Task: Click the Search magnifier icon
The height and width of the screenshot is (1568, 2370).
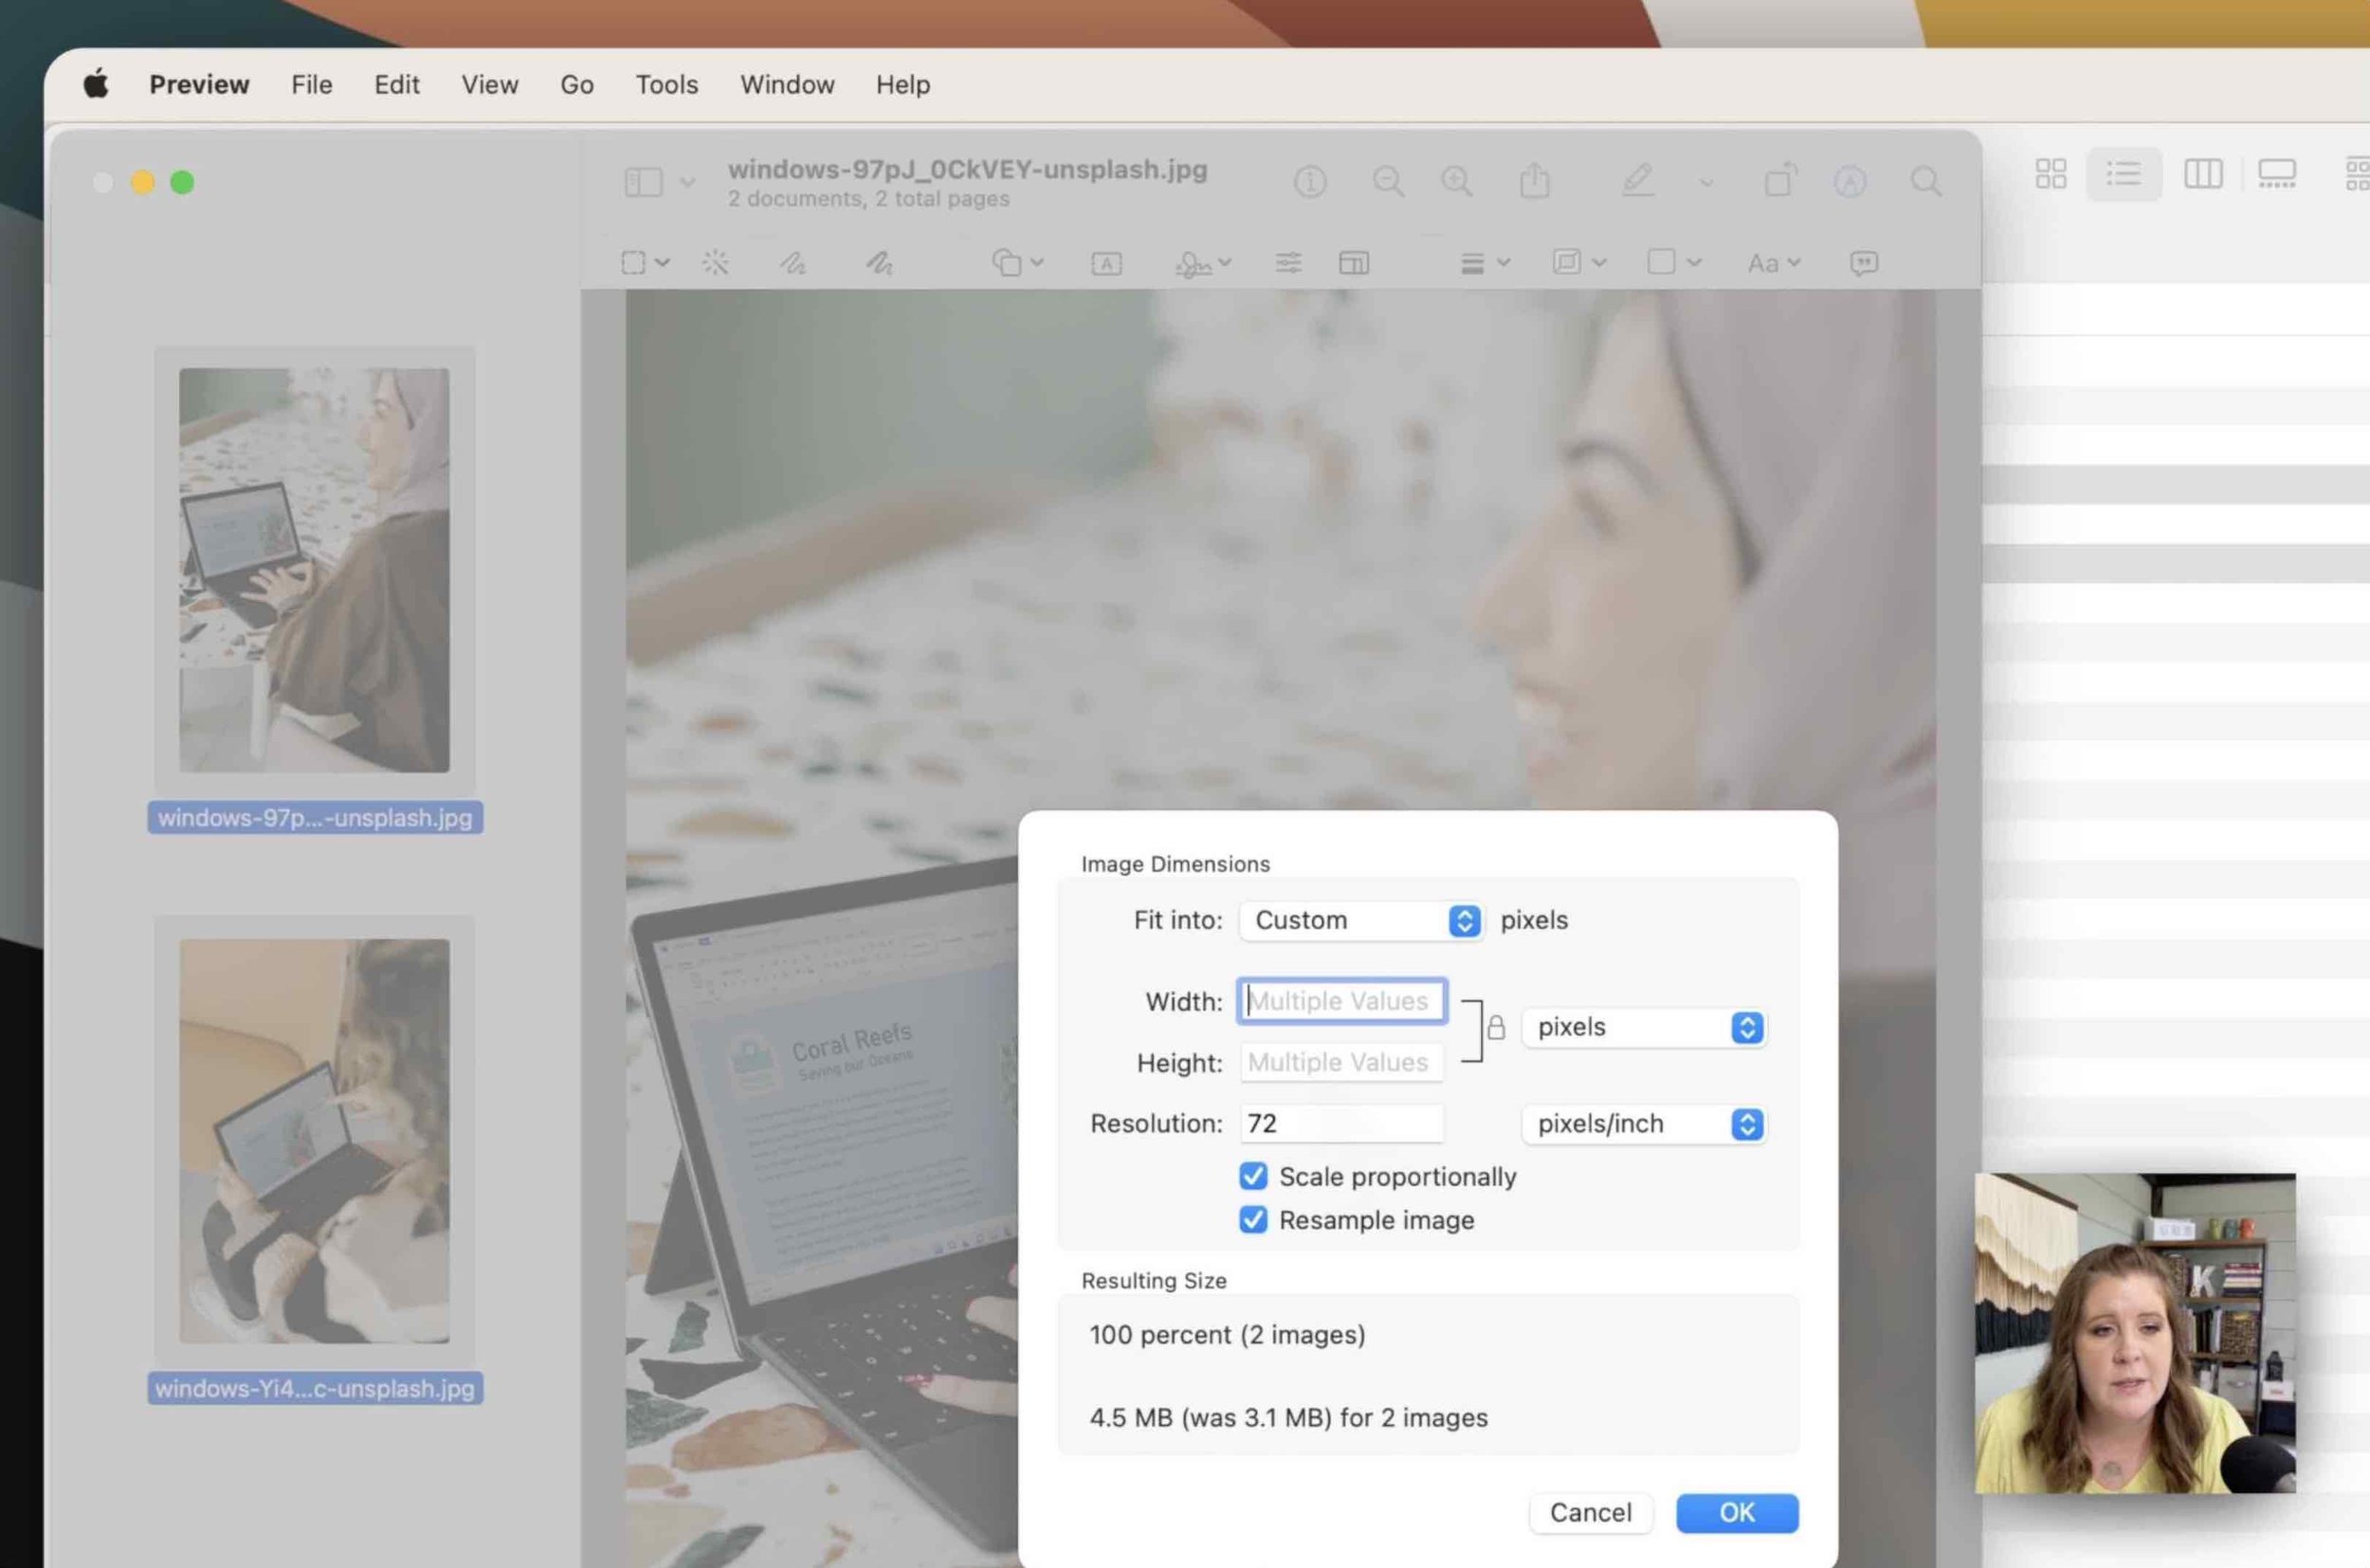Action: (x=1926, y=182)
